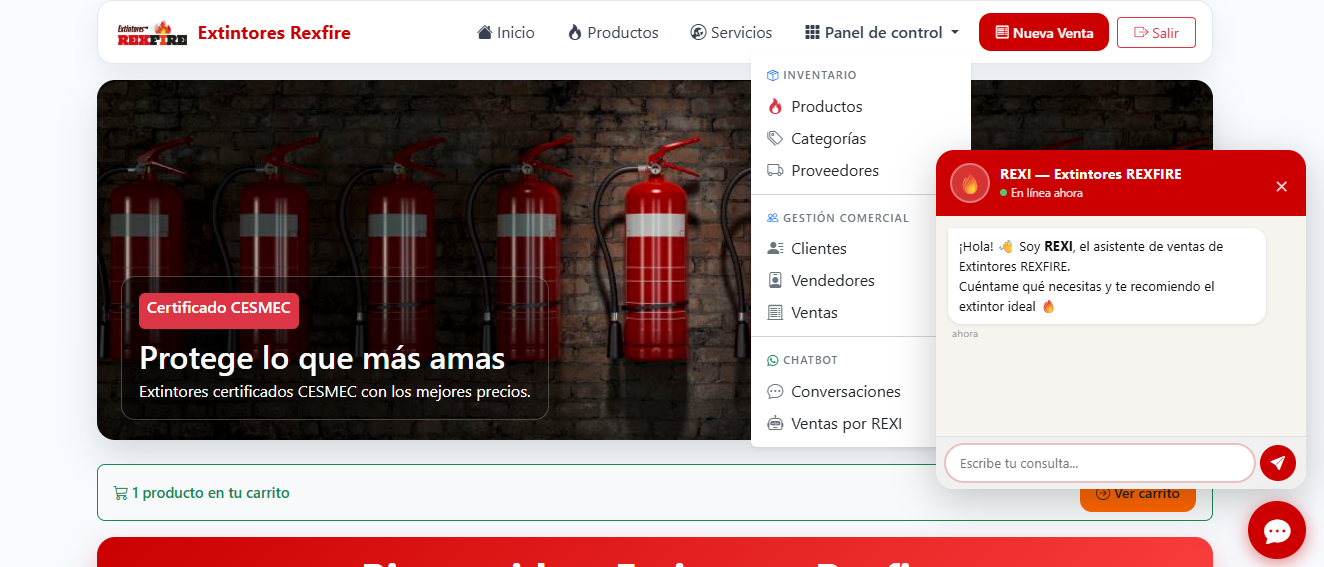Click the 1 producto en tu carrito text

[211, 493]
